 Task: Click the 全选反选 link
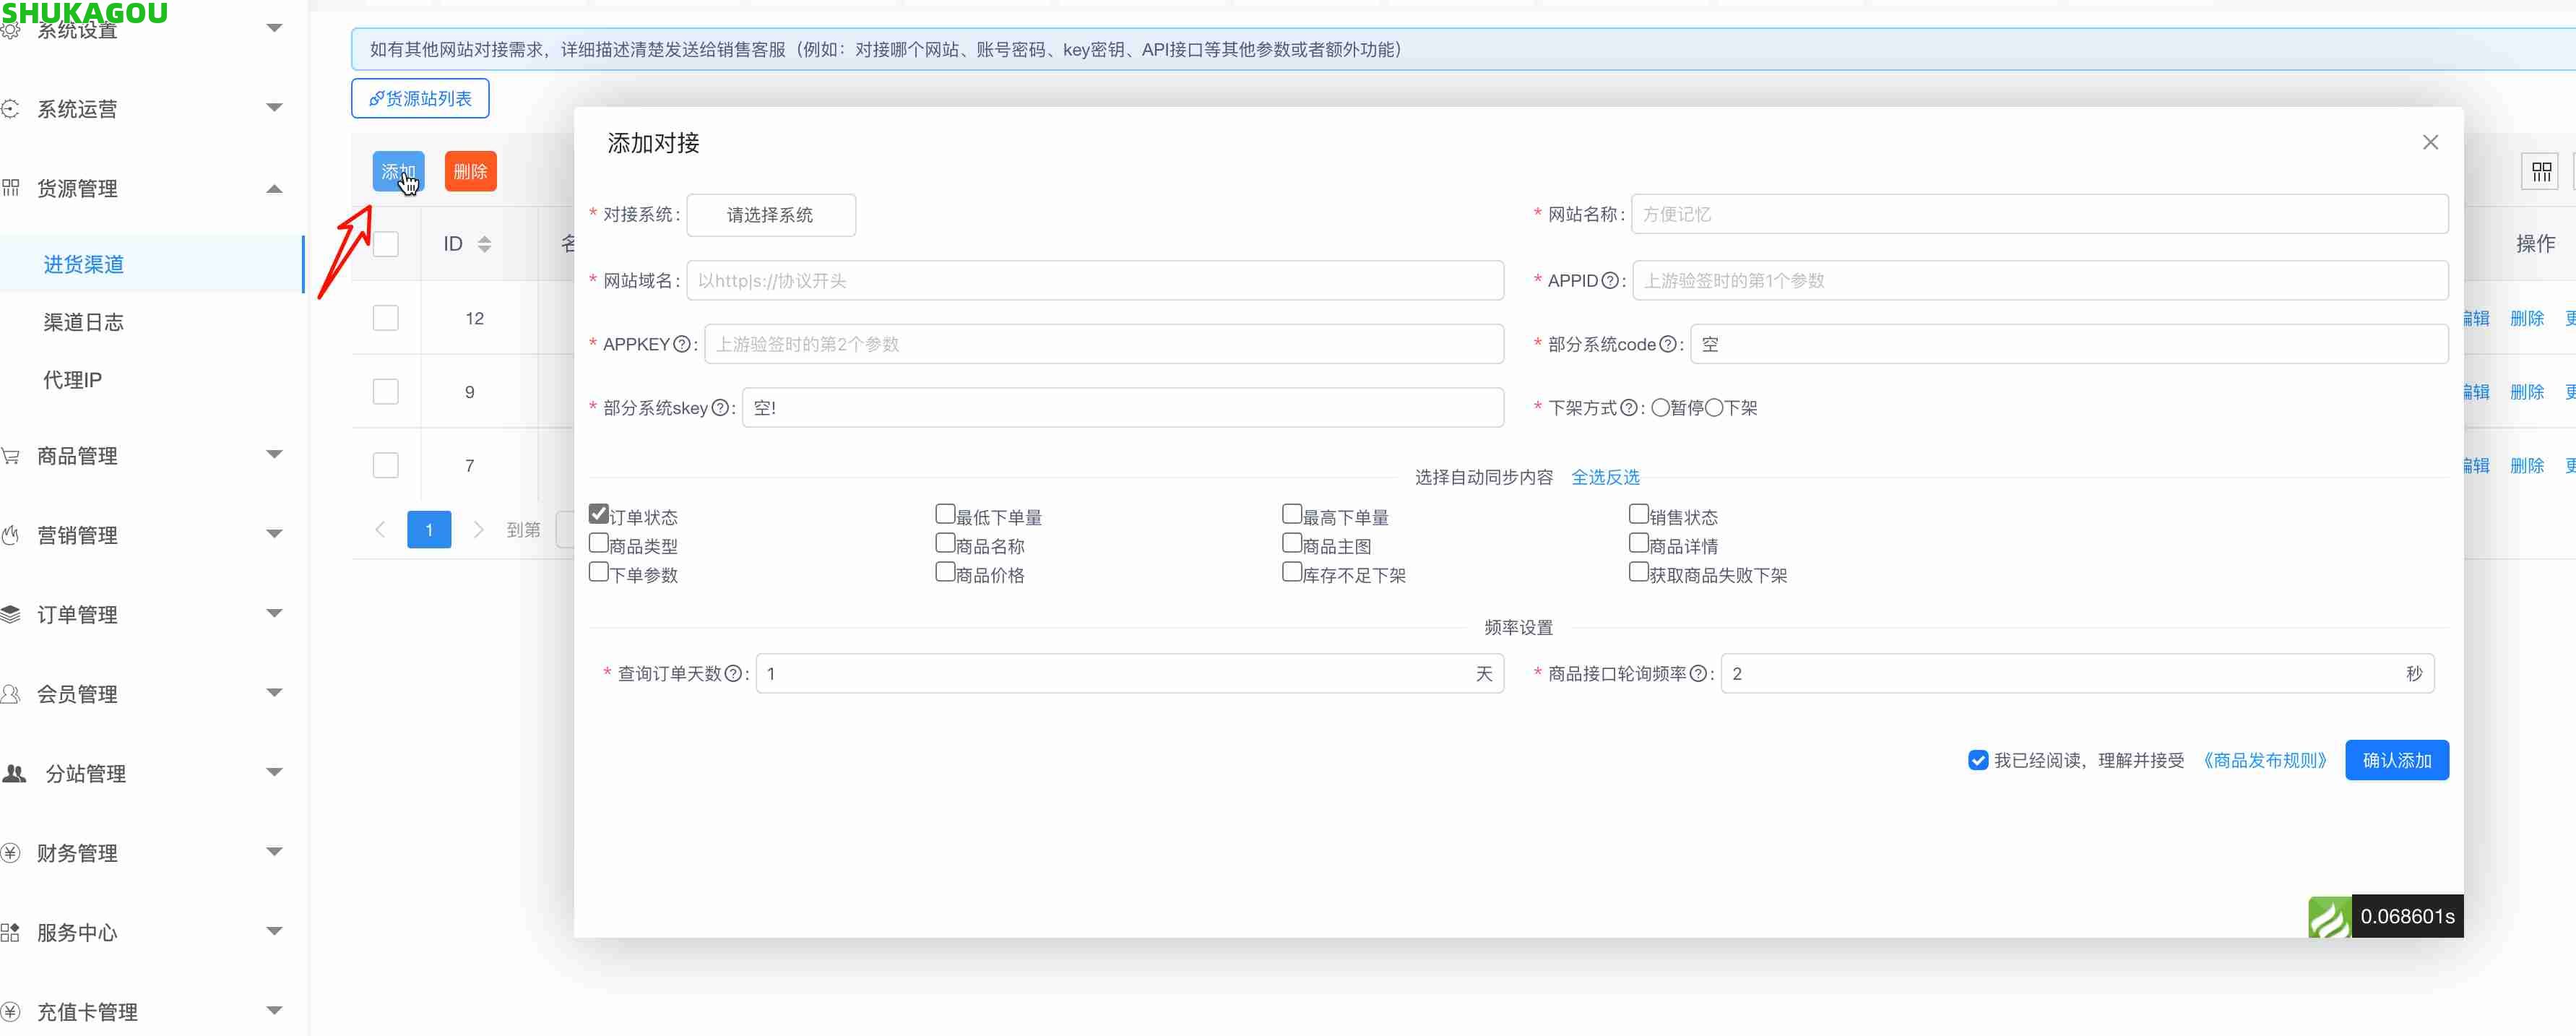tap(1605, 477)
